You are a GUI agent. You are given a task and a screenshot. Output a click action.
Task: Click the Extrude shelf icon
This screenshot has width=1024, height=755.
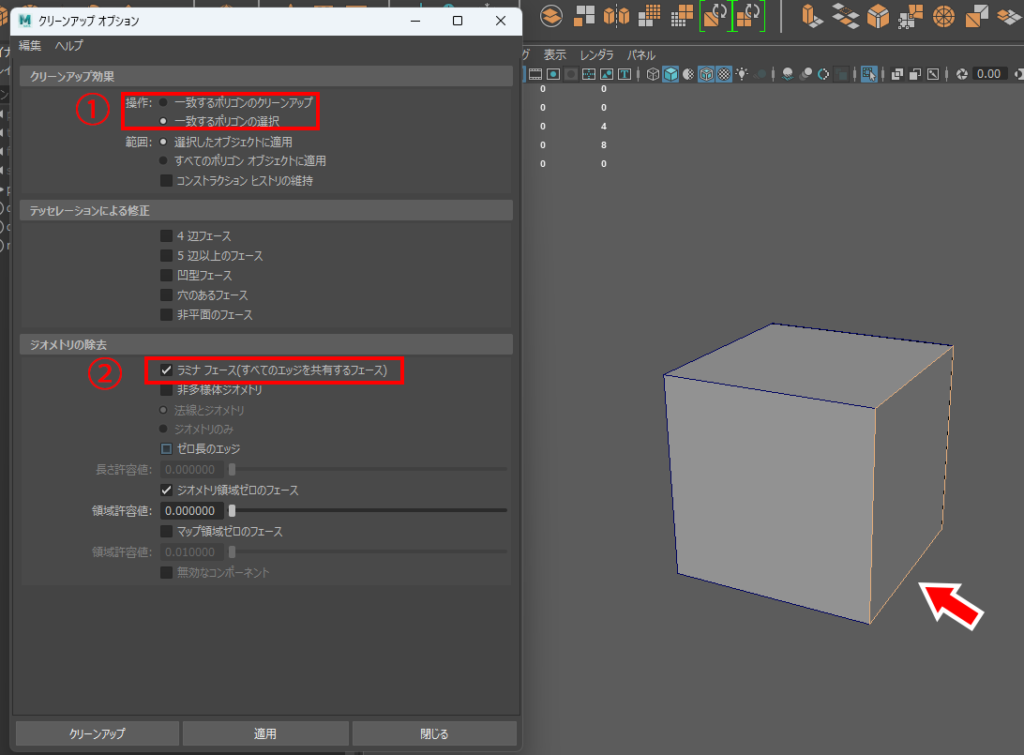815,16
